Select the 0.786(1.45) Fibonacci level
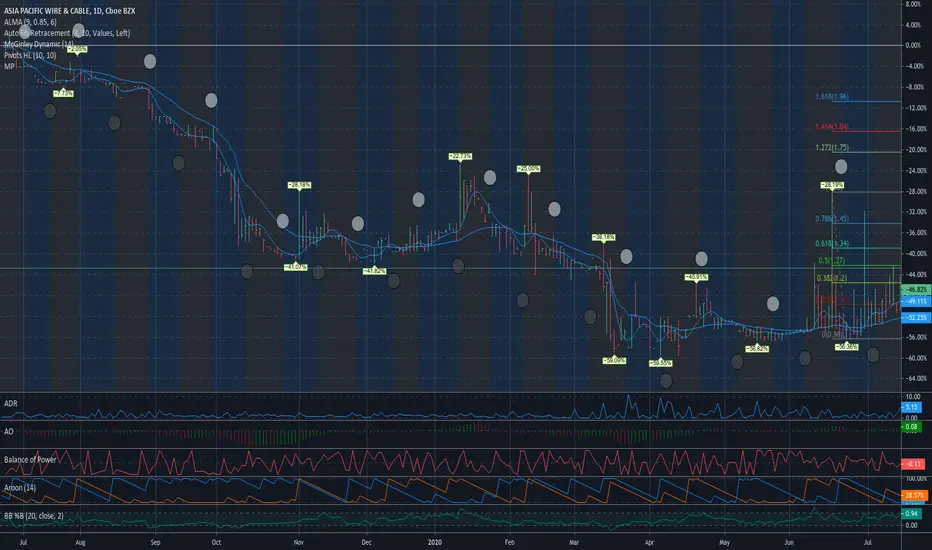 click(832, 219)
